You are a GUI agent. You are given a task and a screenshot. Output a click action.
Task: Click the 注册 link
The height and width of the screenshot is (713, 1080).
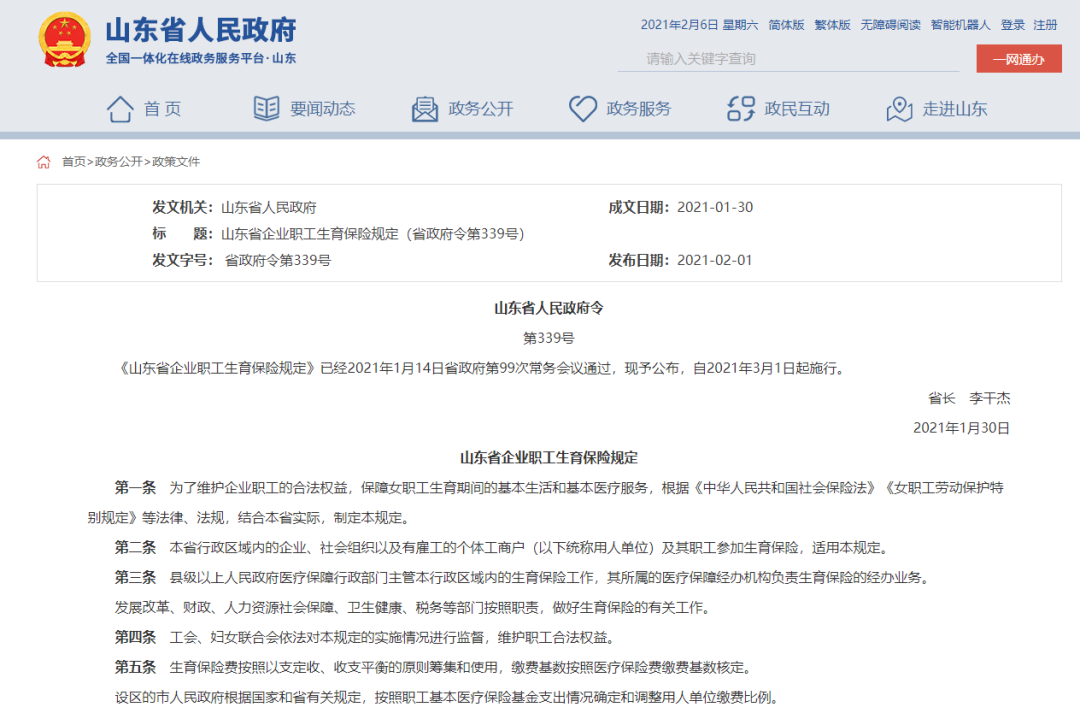[1045, 25]
